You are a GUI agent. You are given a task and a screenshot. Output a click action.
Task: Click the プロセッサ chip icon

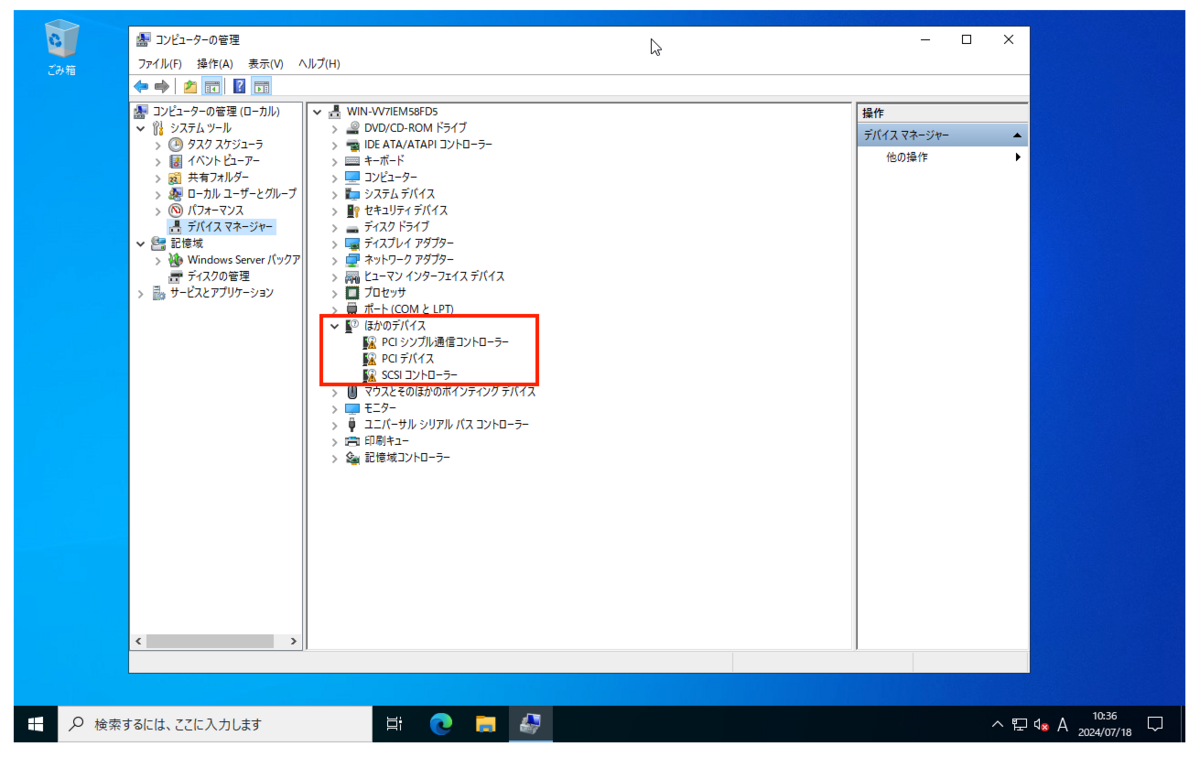point(352,293)
